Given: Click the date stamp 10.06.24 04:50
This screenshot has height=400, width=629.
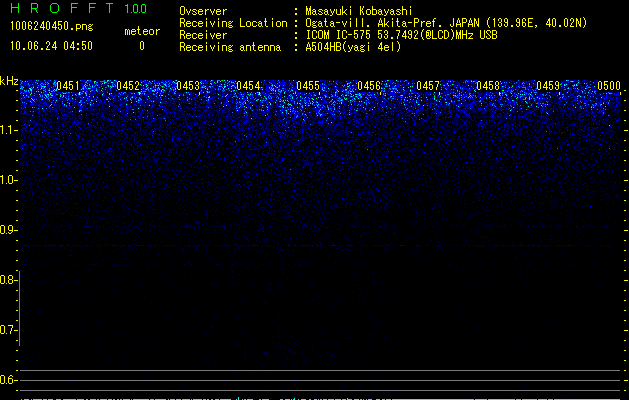Looking at the screenshot, I should pyautogui.click(x=51, y=46).
